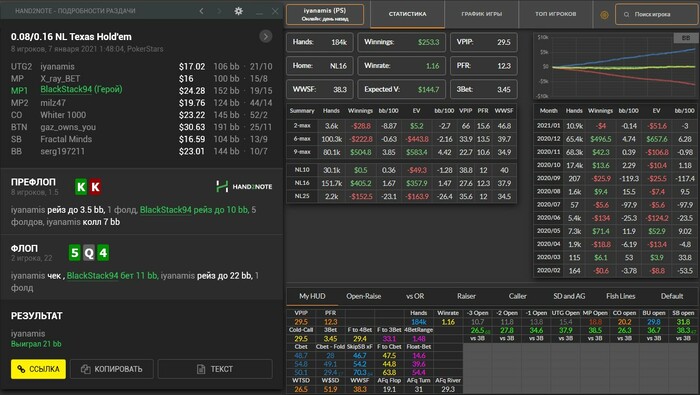Click the Winnings $253.3 stat box

401,42
